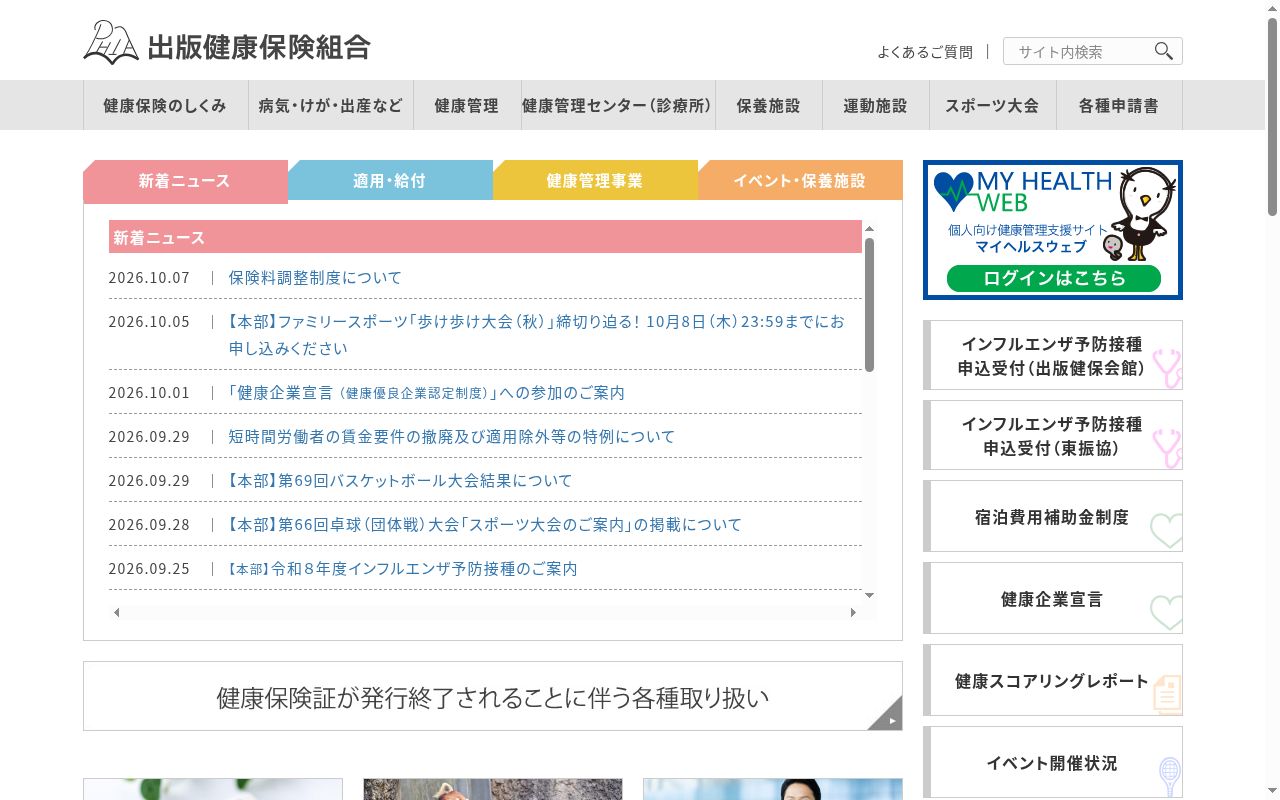Open the 健康スコアリングレポート button
This screenshot has height=800, width=1280.
click(1053, 680)
